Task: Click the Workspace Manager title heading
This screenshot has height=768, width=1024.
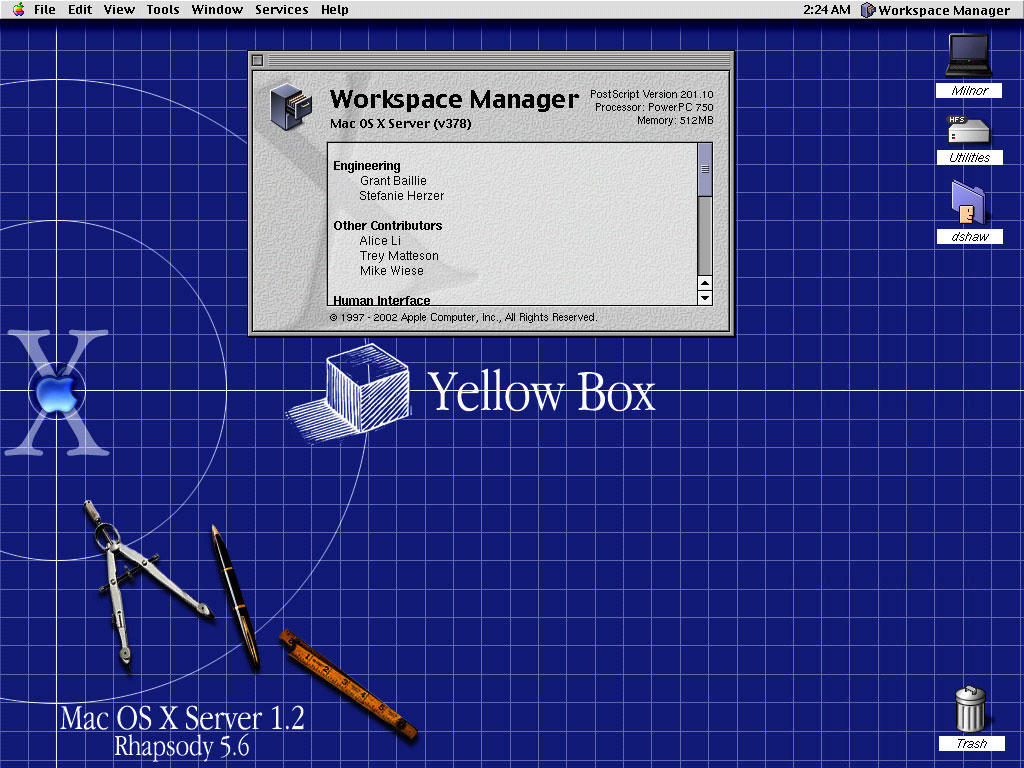Action: [454, 99]
